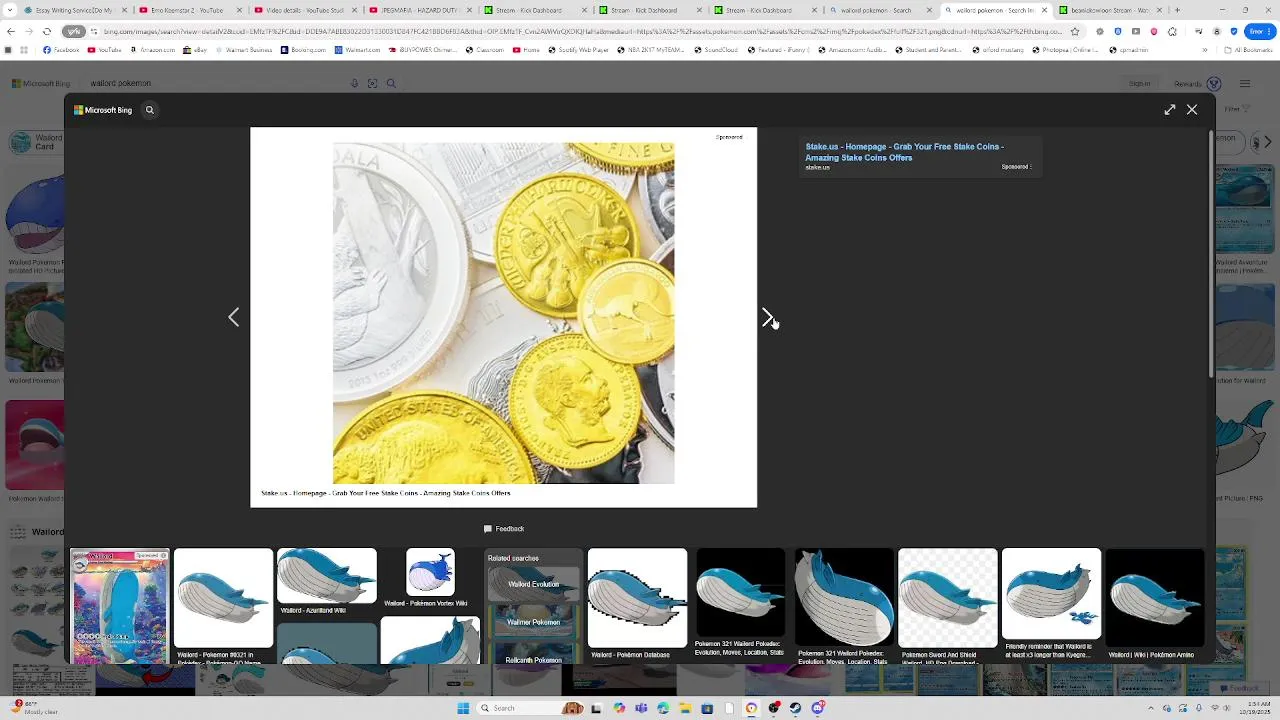Choose Wailmer Pokemon related search
Image resolution: width=1280 pixels, height=720 pixels.
pyautogui.click(x=534, y=621)
